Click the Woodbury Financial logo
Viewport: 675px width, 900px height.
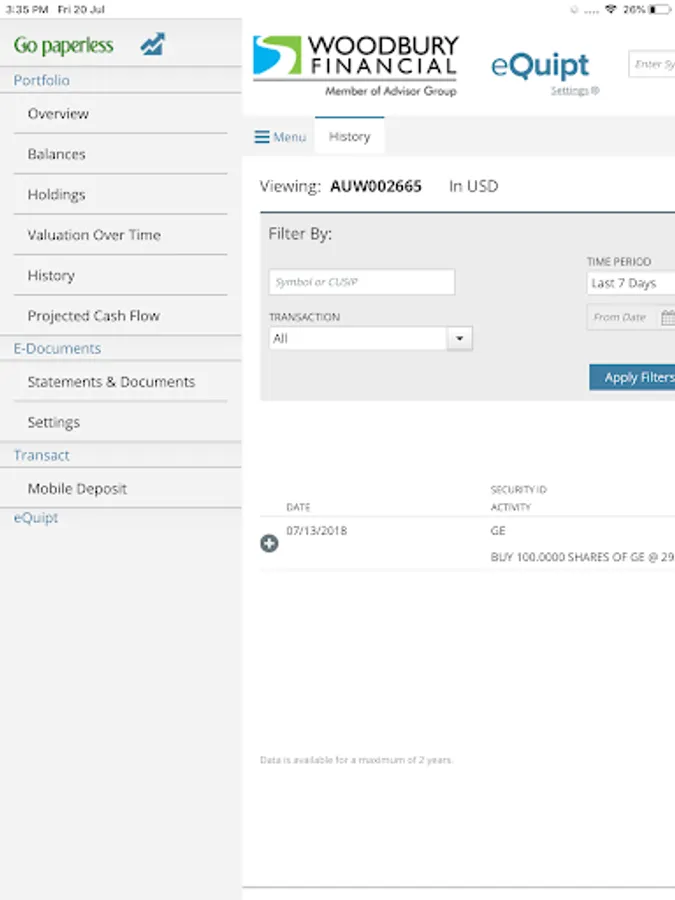point(356,65)
